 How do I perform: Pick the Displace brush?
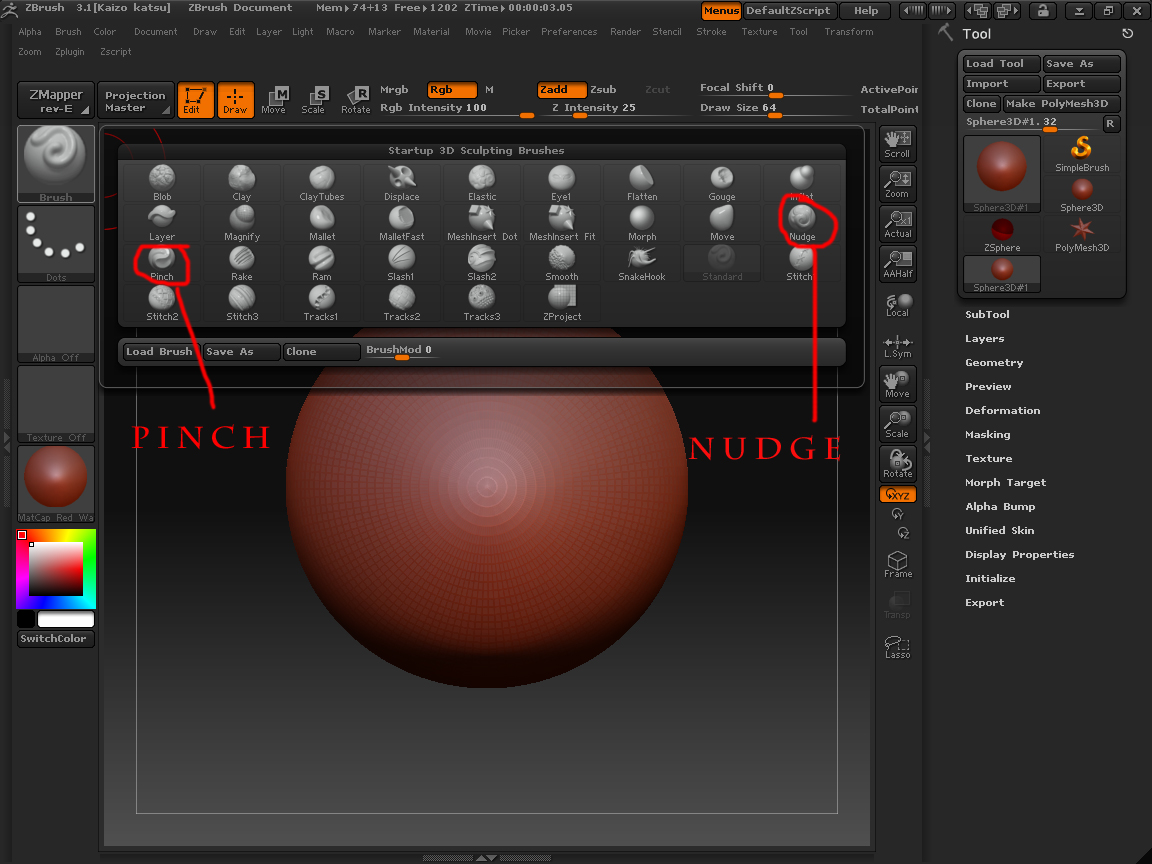[x=402, y=183]
